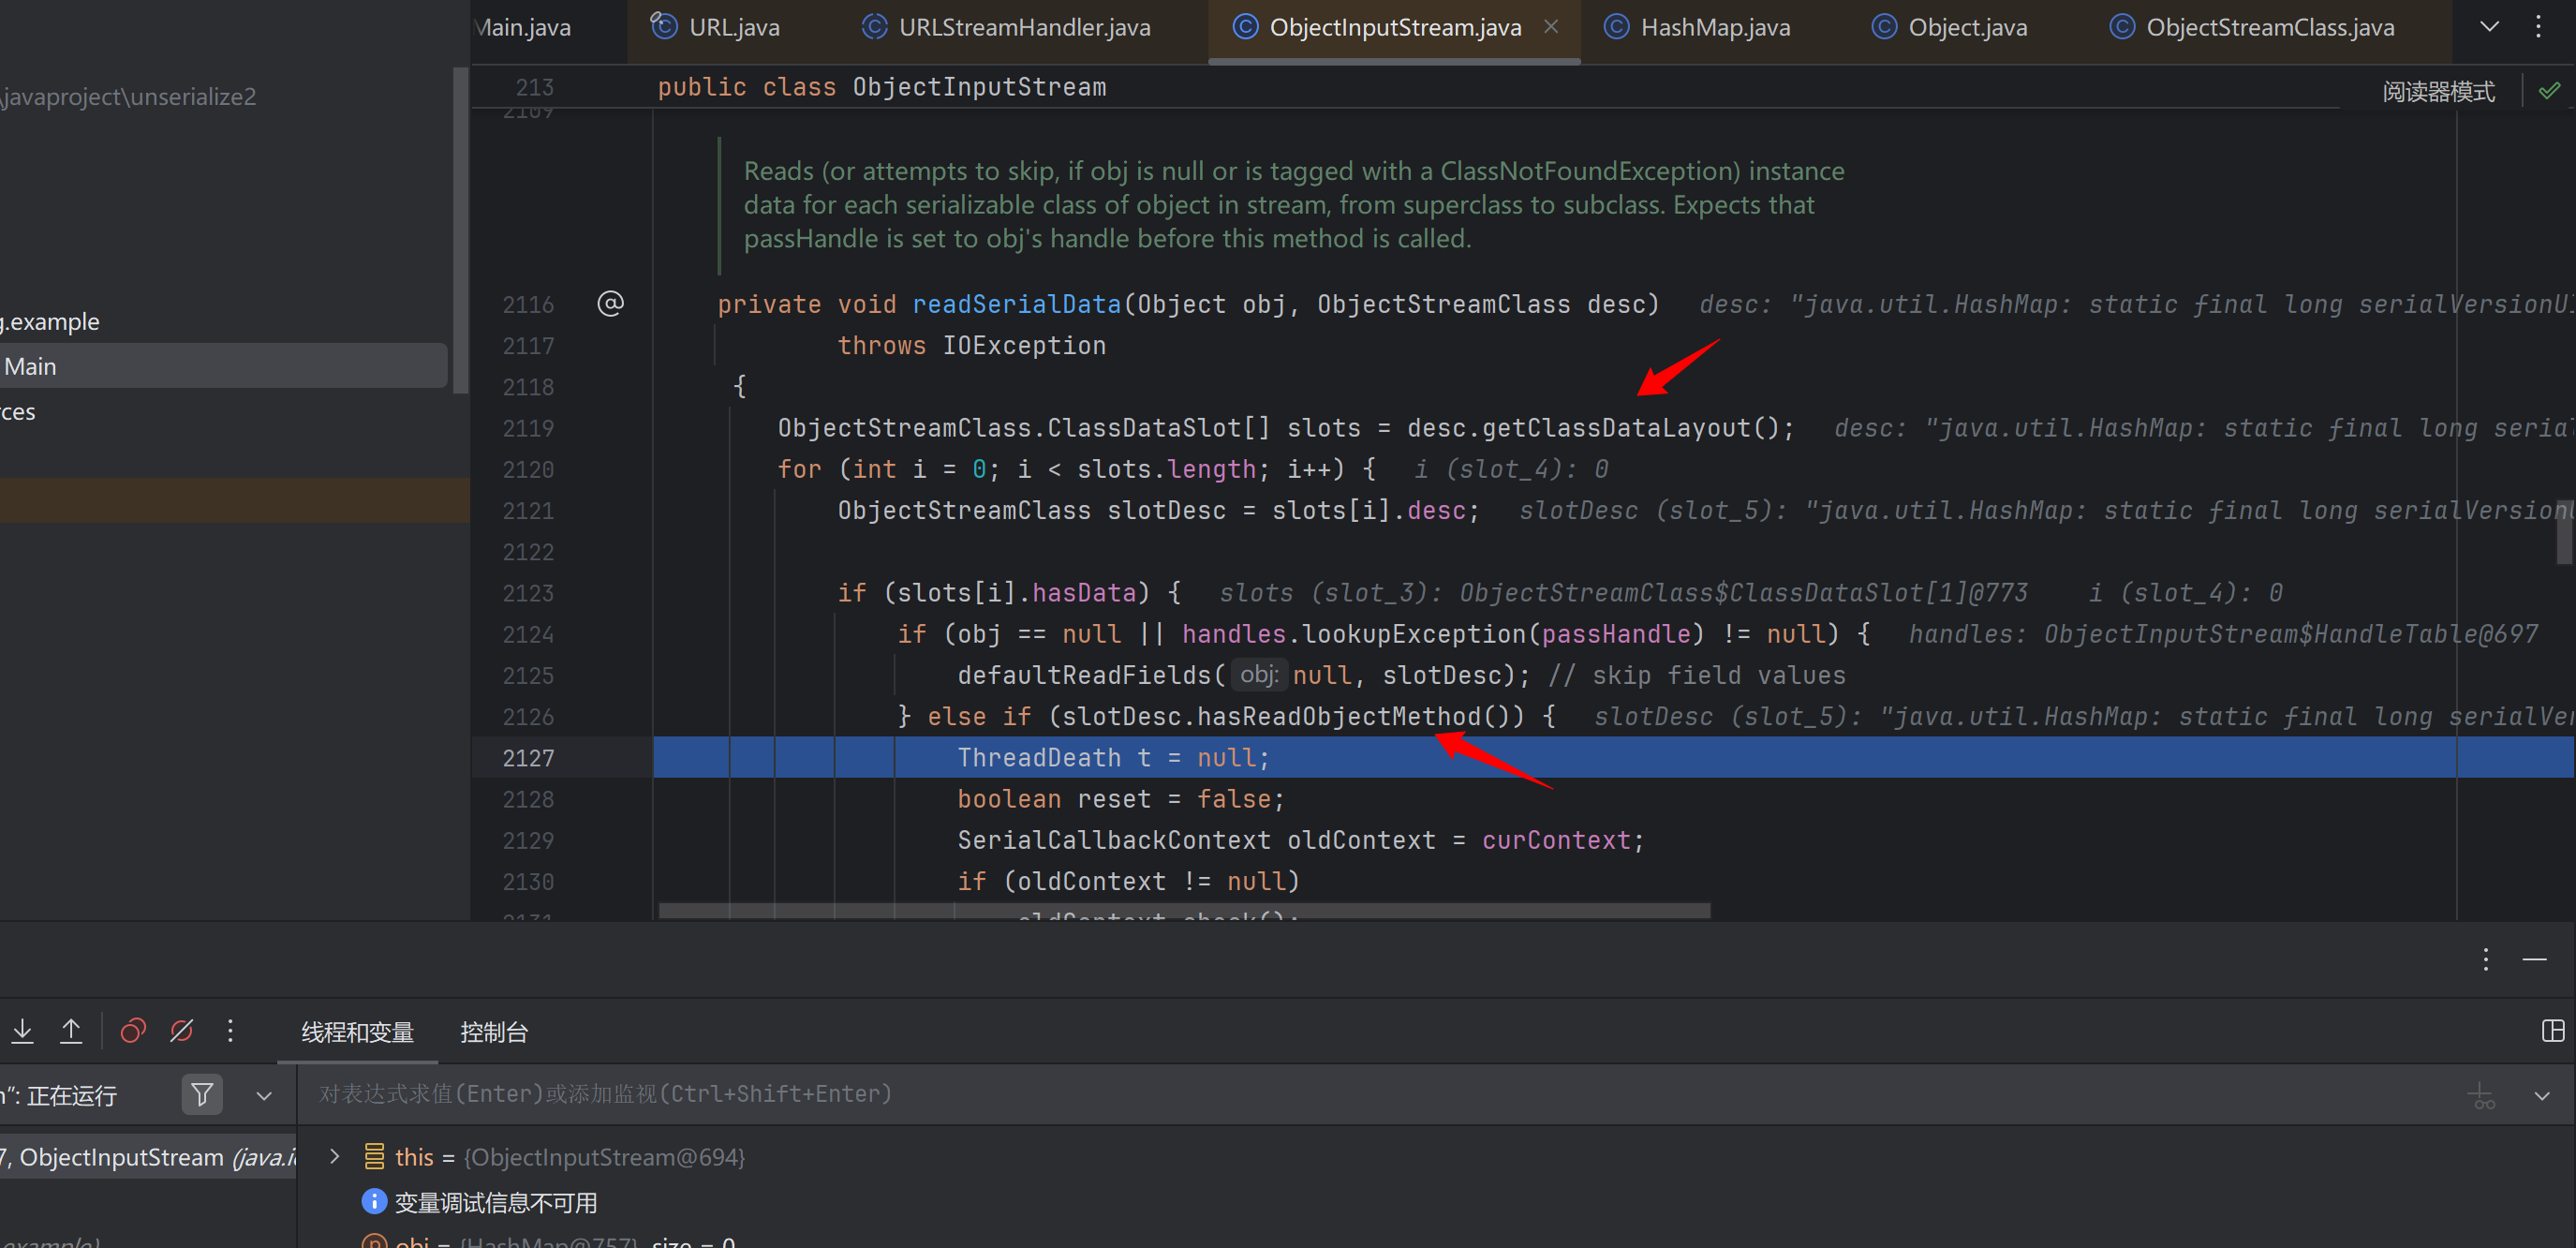Click the @ gutter icon at line 2116
2576x1248 pixels.
pos(610,304)
